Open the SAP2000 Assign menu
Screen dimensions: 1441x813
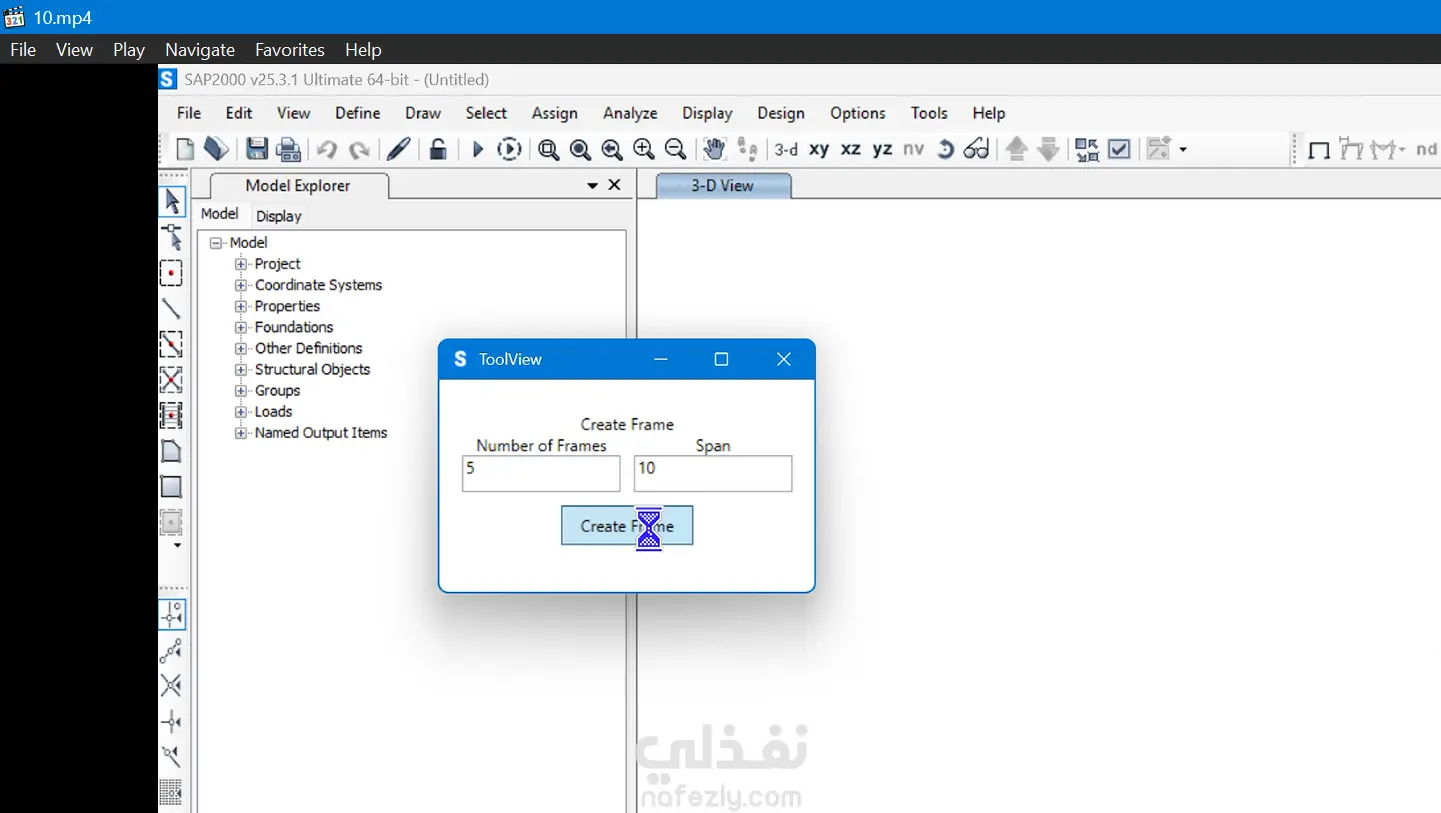pos(555,113)
